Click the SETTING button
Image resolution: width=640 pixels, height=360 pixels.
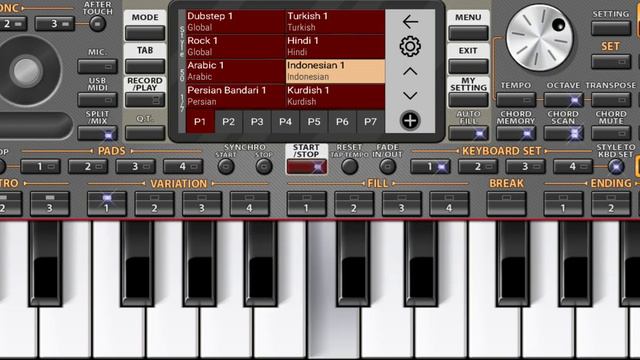click(611, 29)
